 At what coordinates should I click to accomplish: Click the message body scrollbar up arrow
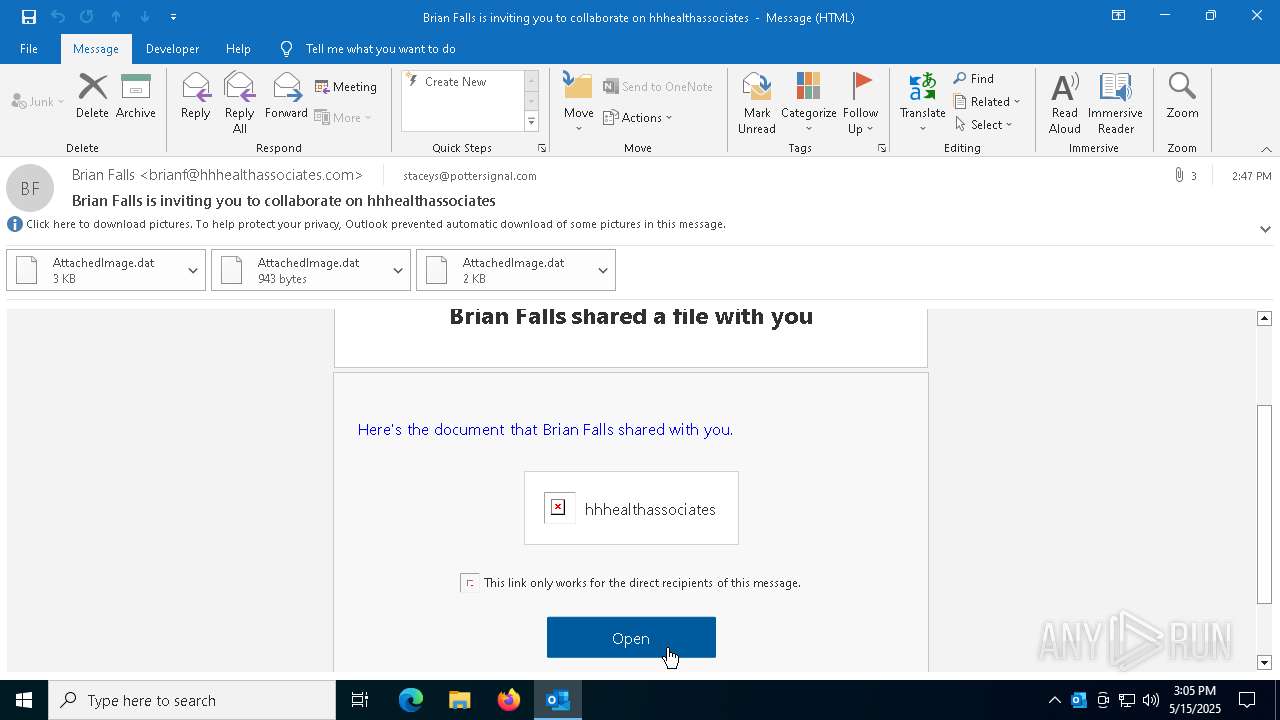pos(1264,318)
